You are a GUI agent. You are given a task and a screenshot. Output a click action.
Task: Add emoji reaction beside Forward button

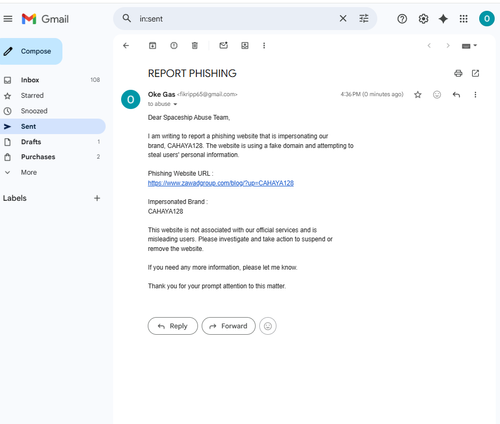coord(268,326)
